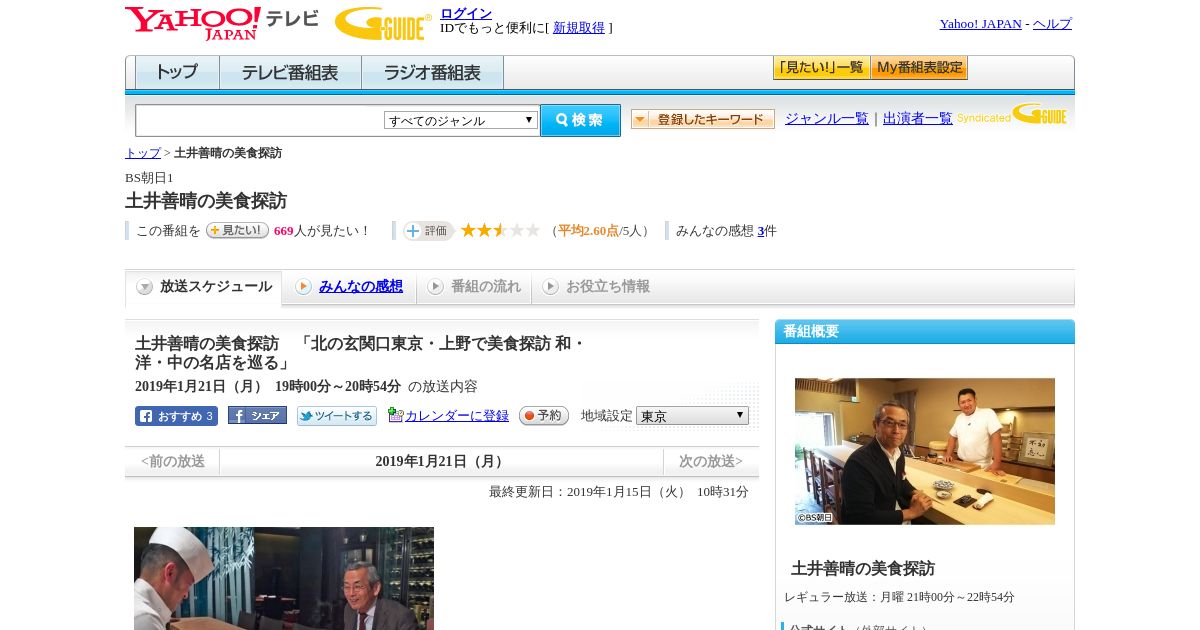Open the 番組概要 program photo thumbnail
1200x630 pixels.
925,451
